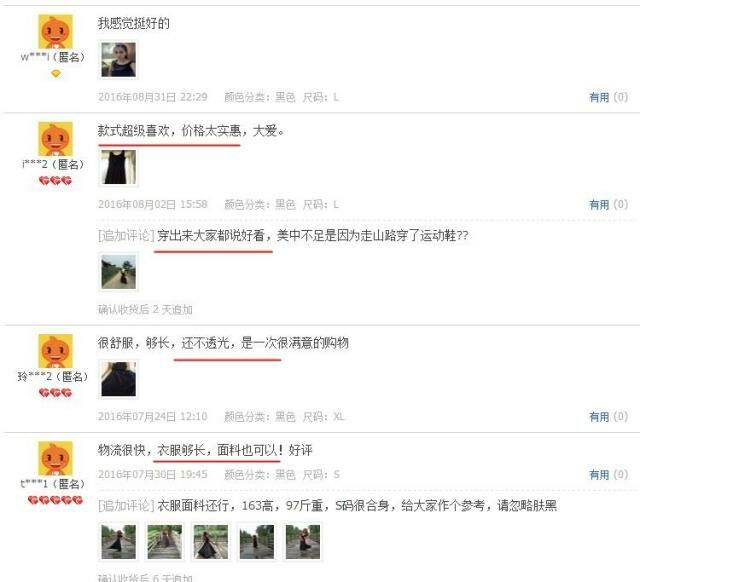750x582 pixels.
Task: Open woman photo thumbnail in first review
Action: [x=119, y=60]
